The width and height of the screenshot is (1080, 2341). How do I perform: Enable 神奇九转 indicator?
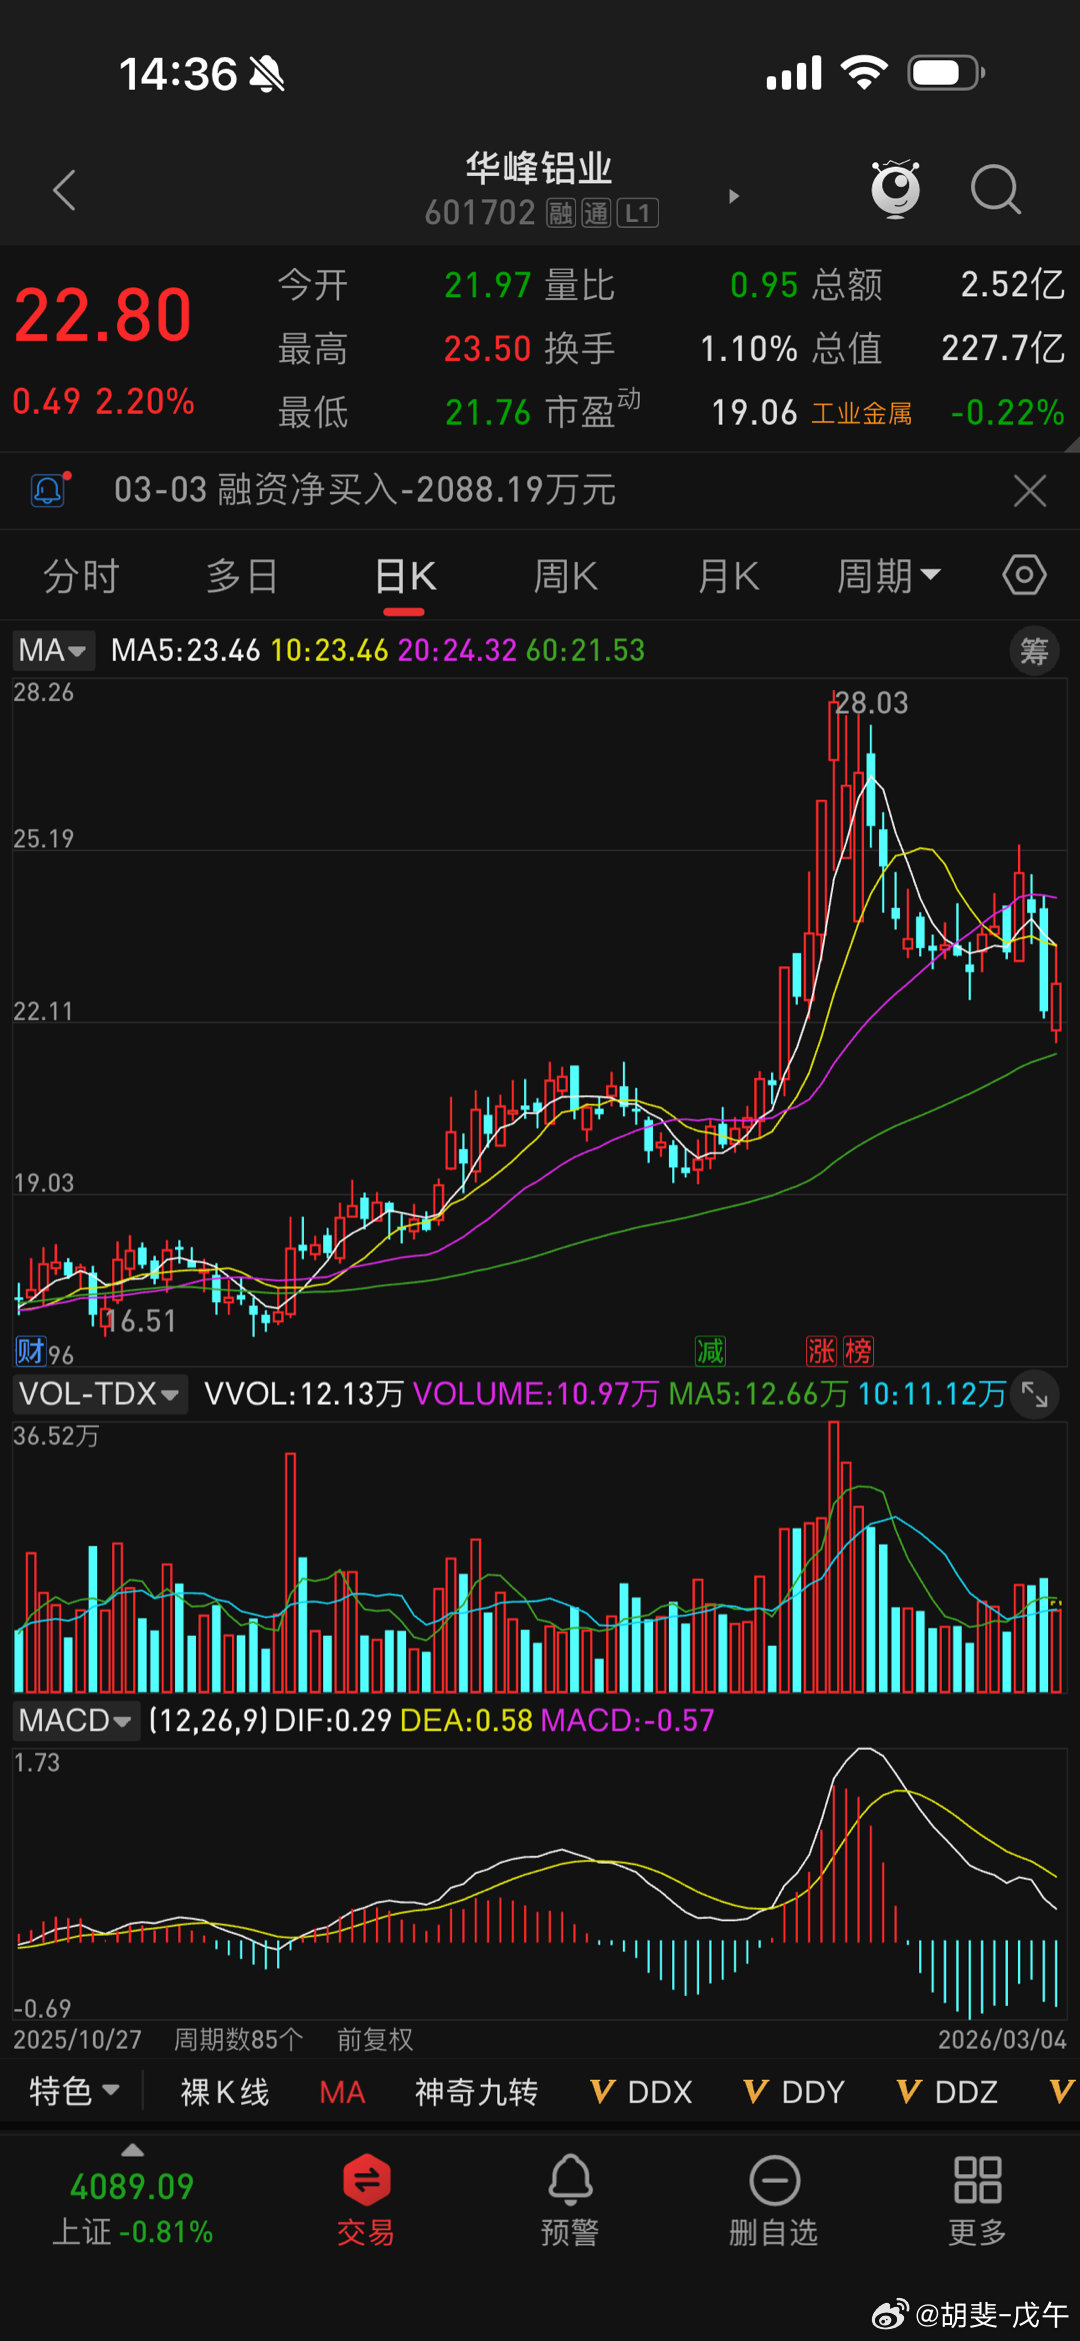[476, 2092]
